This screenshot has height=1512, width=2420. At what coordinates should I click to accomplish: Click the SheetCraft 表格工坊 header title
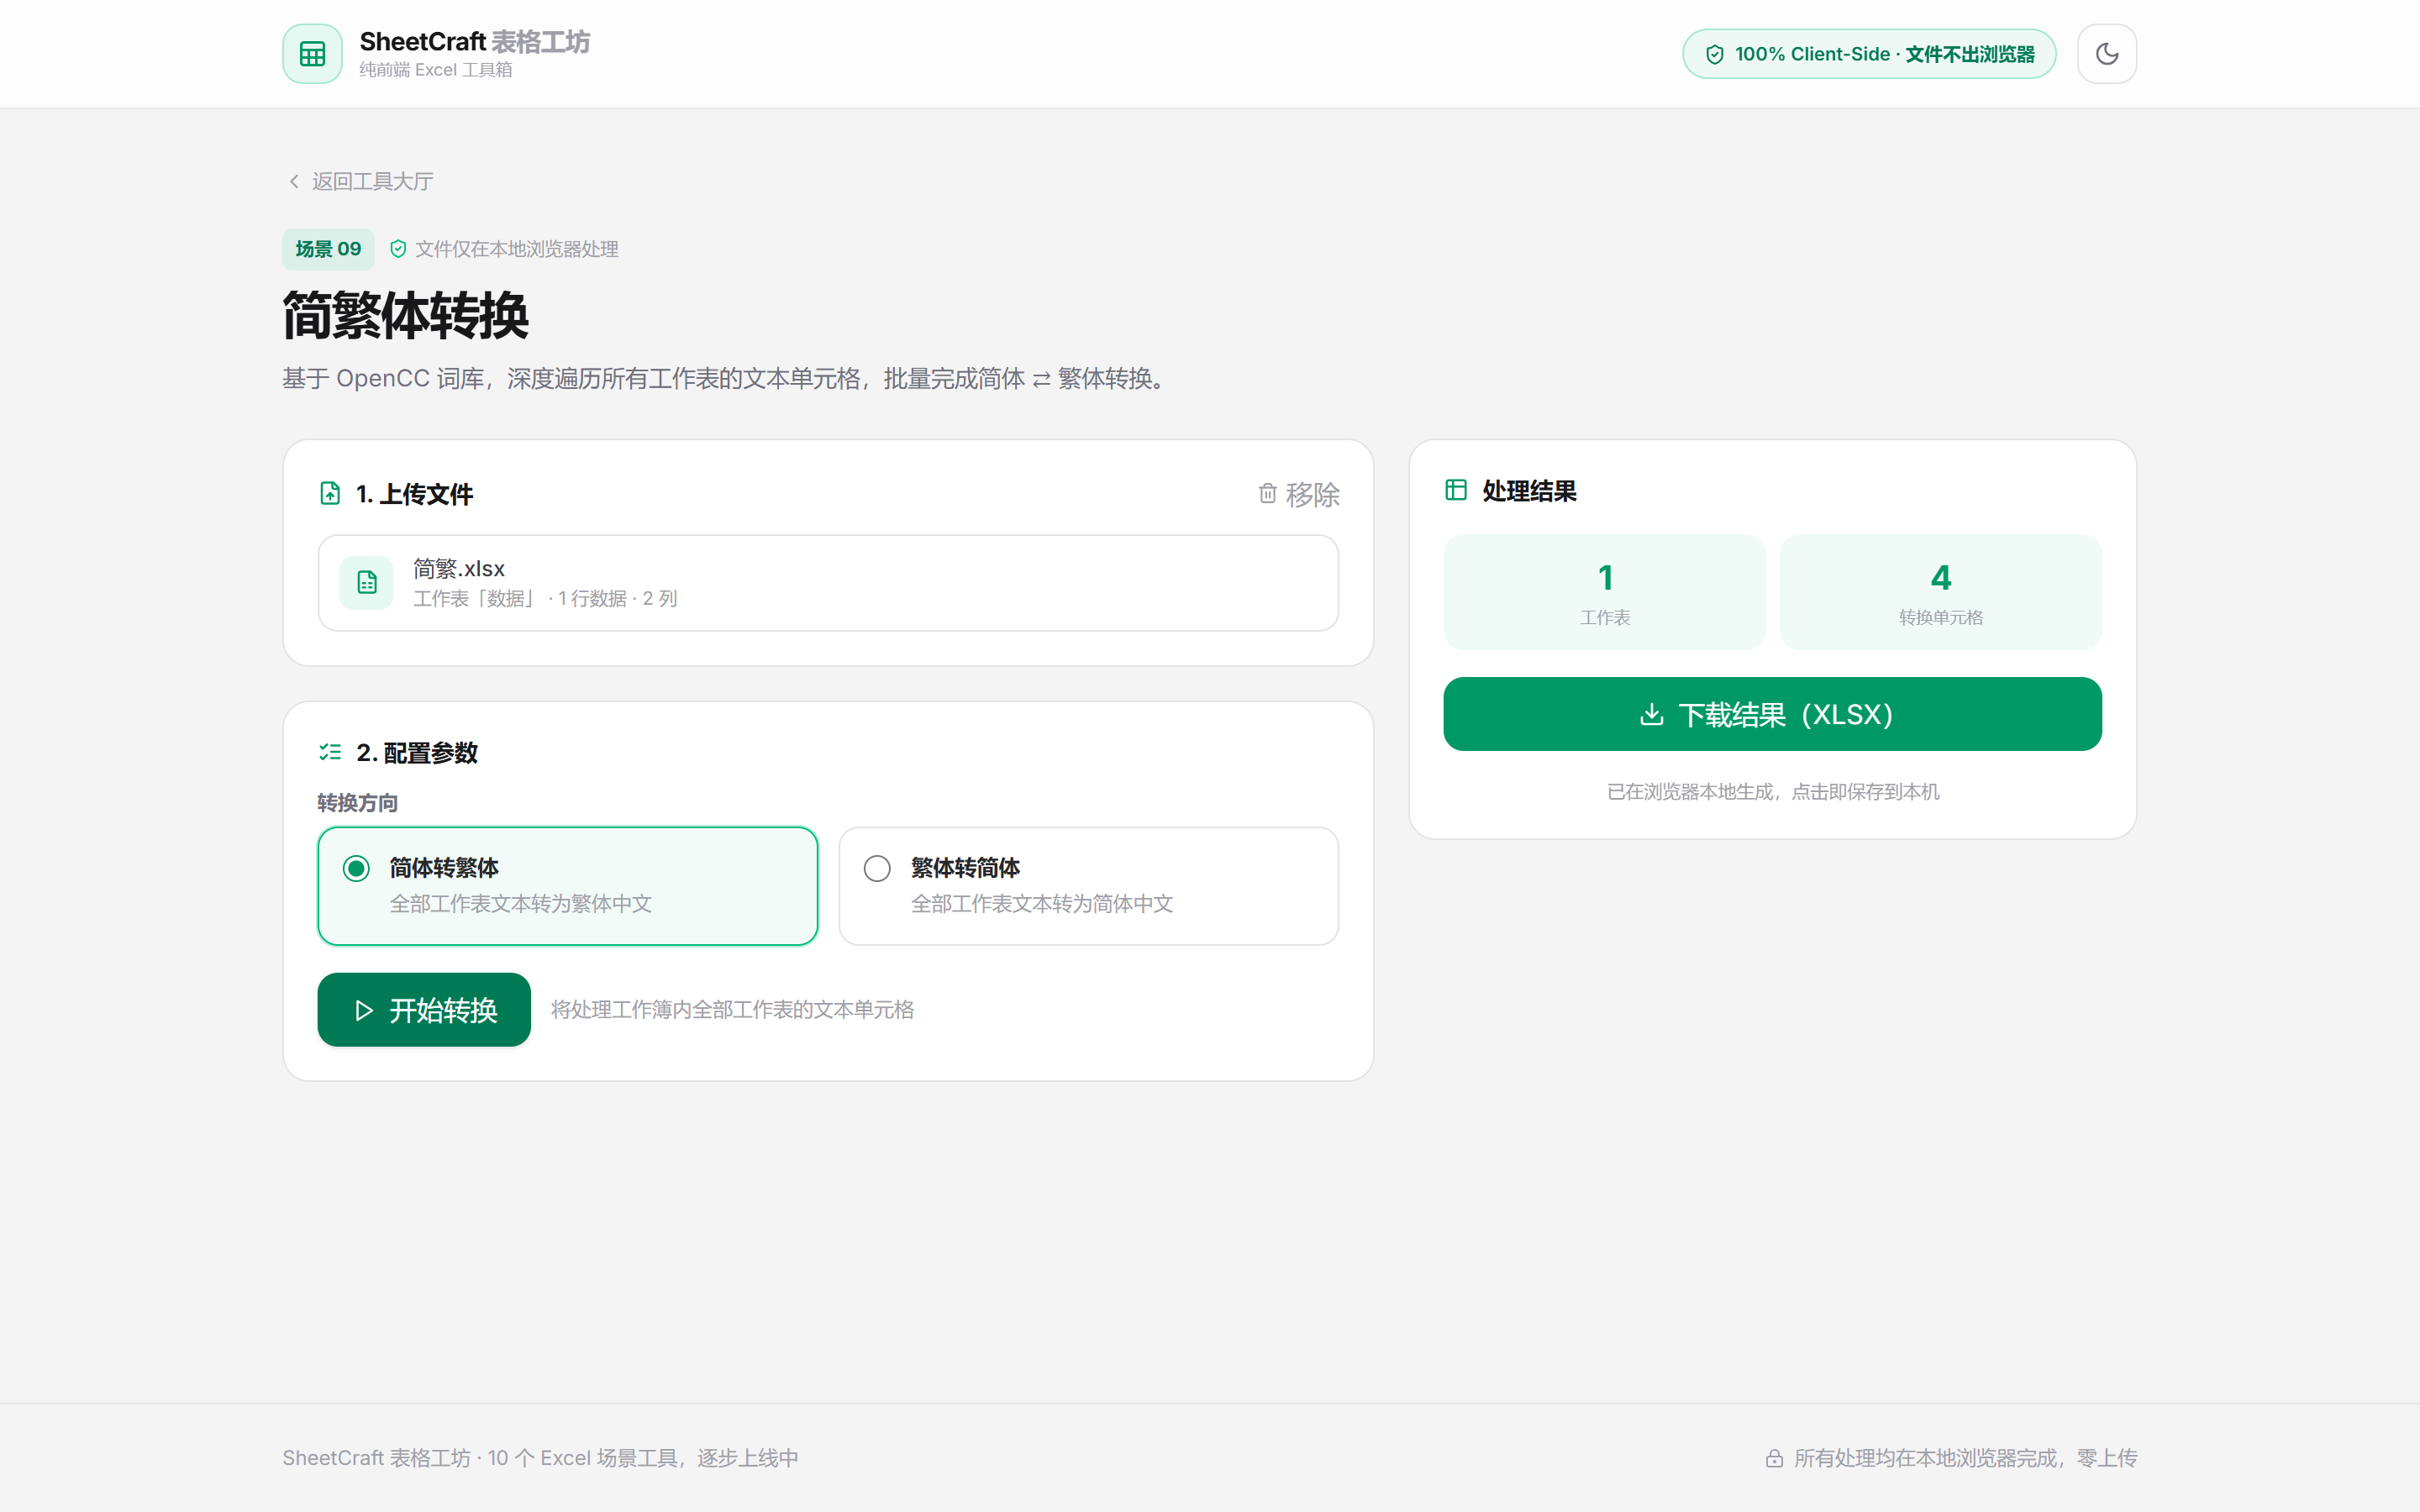475,42
